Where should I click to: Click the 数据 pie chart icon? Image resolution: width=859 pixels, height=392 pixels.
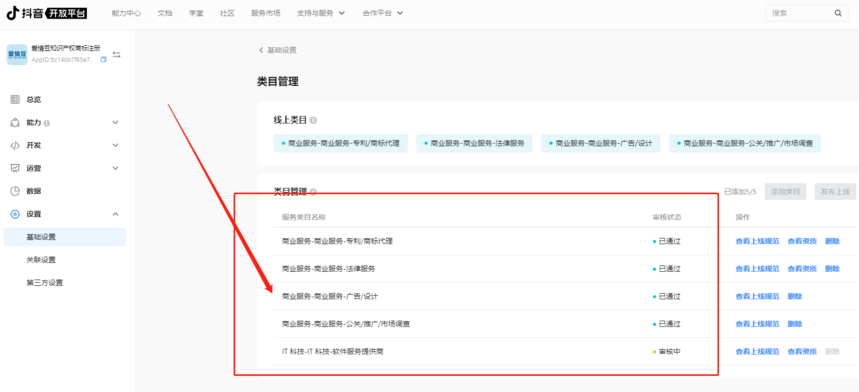tap(15, 191)
